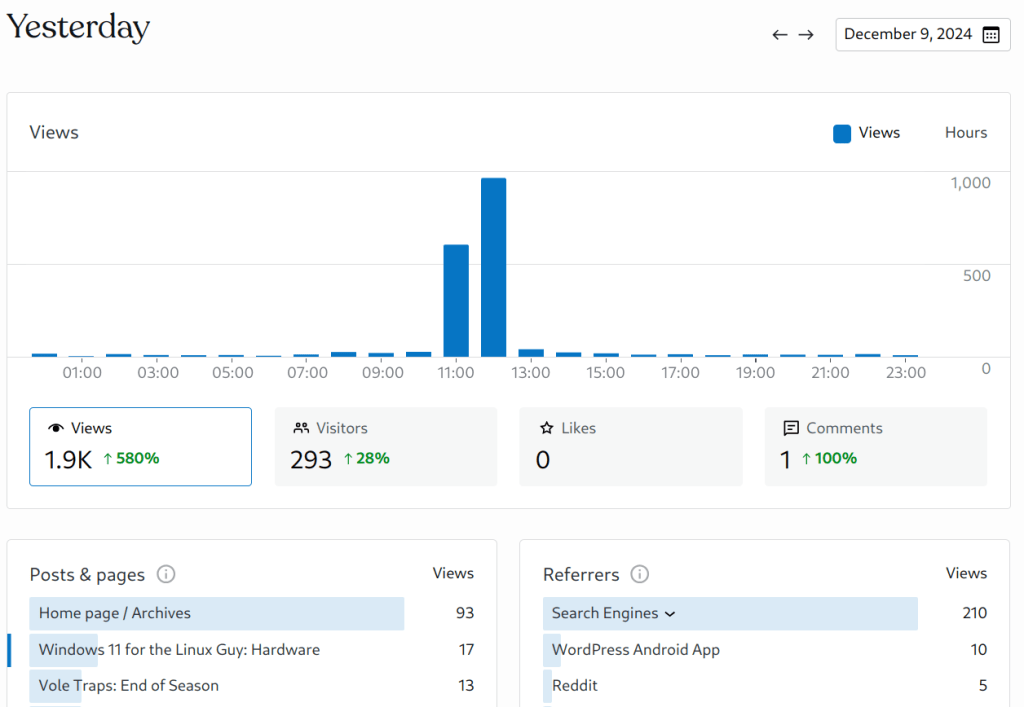
Task: Toggle the Views legend checkbox
Action: click(842, 133)
